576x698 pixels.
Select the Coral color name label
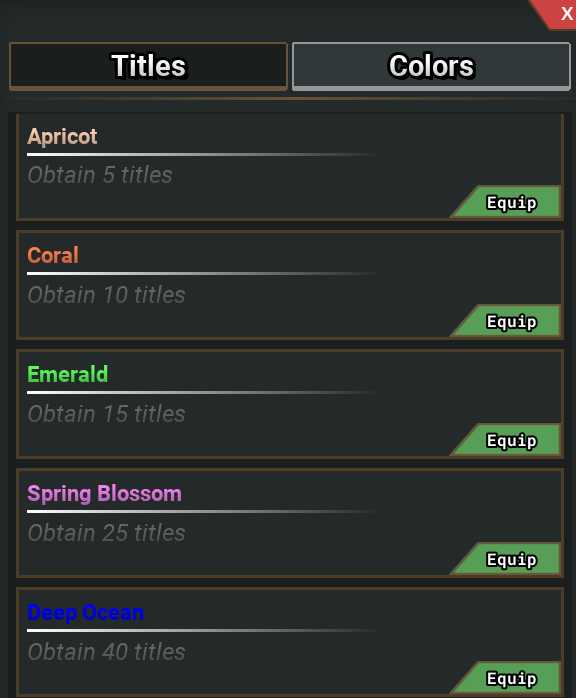pyautogui.click(x=53, y=255)
